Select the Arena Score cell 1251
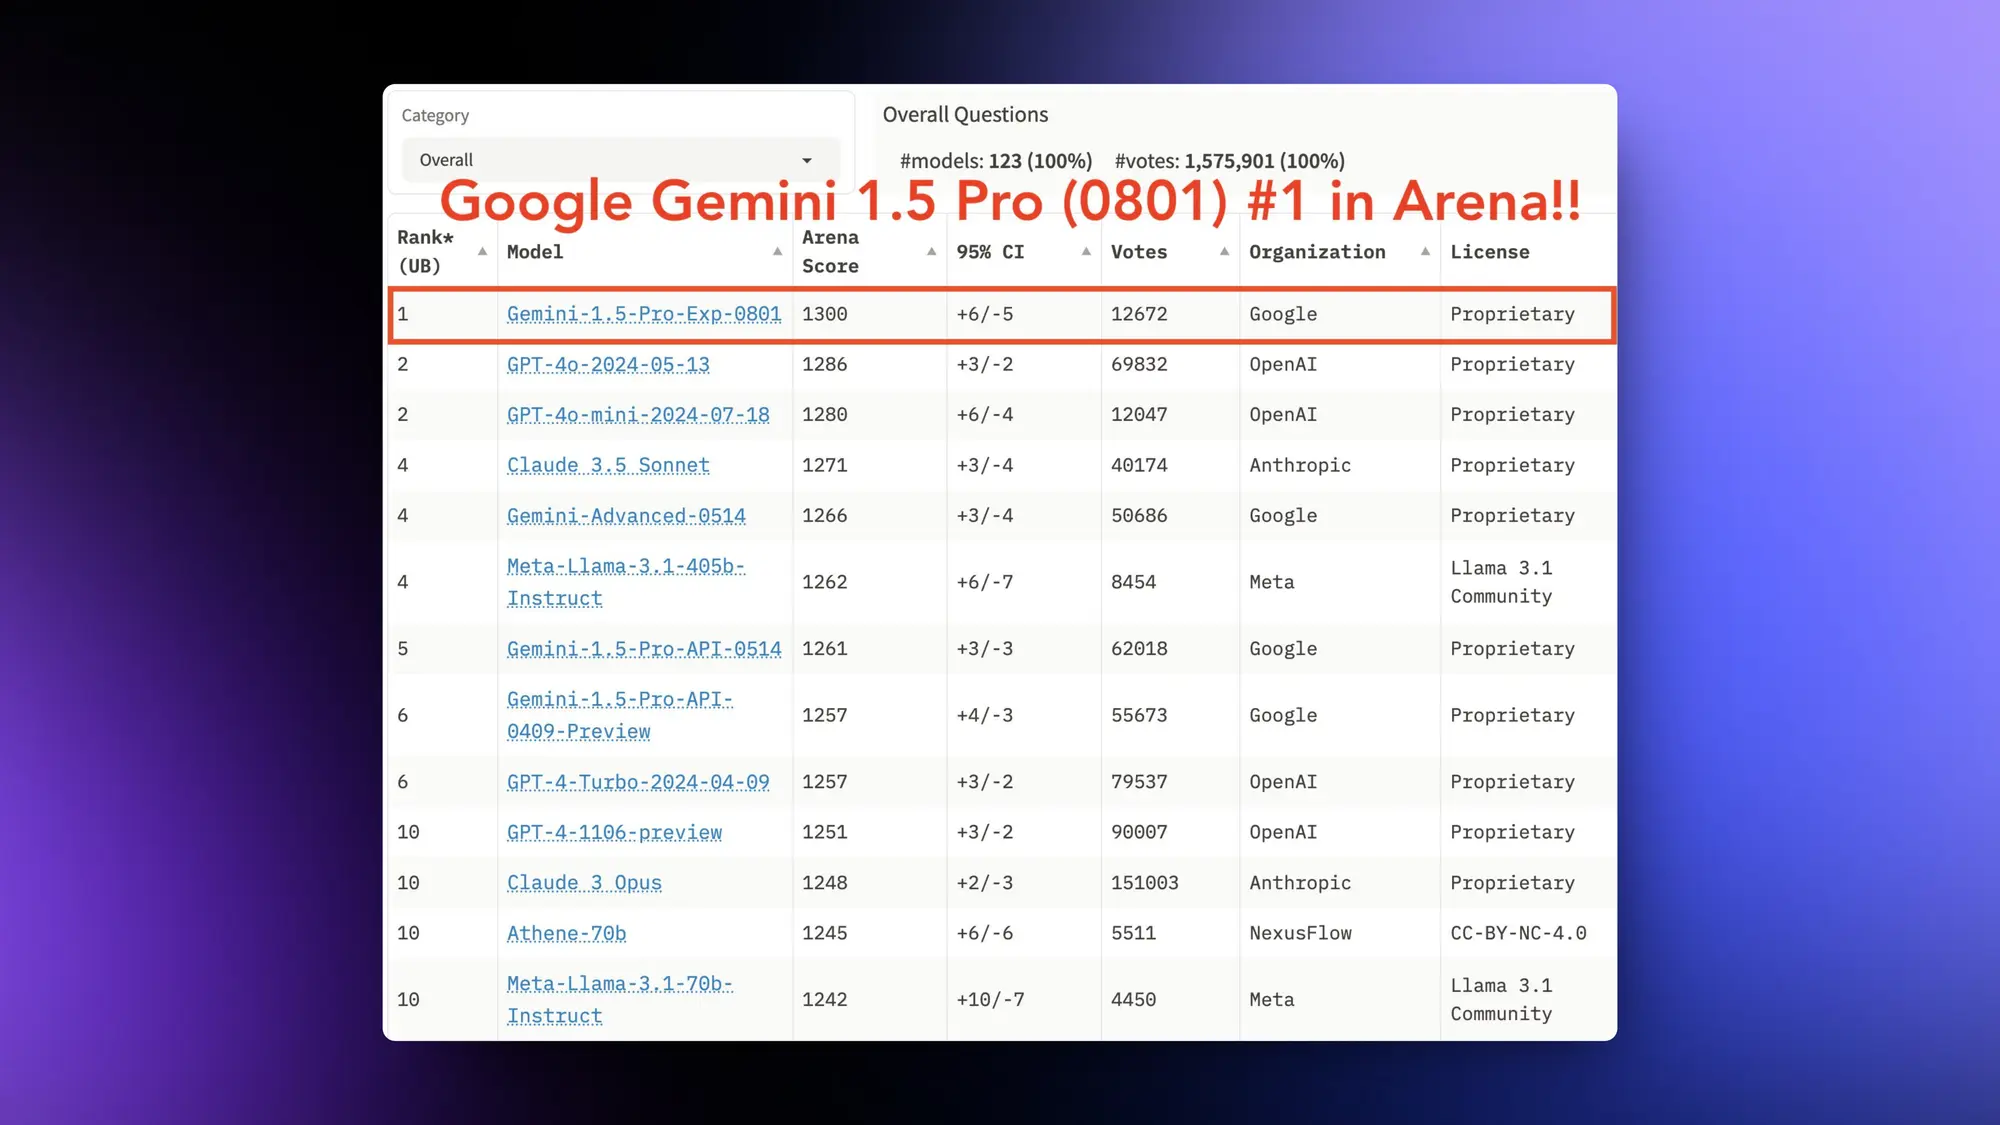 824,832
